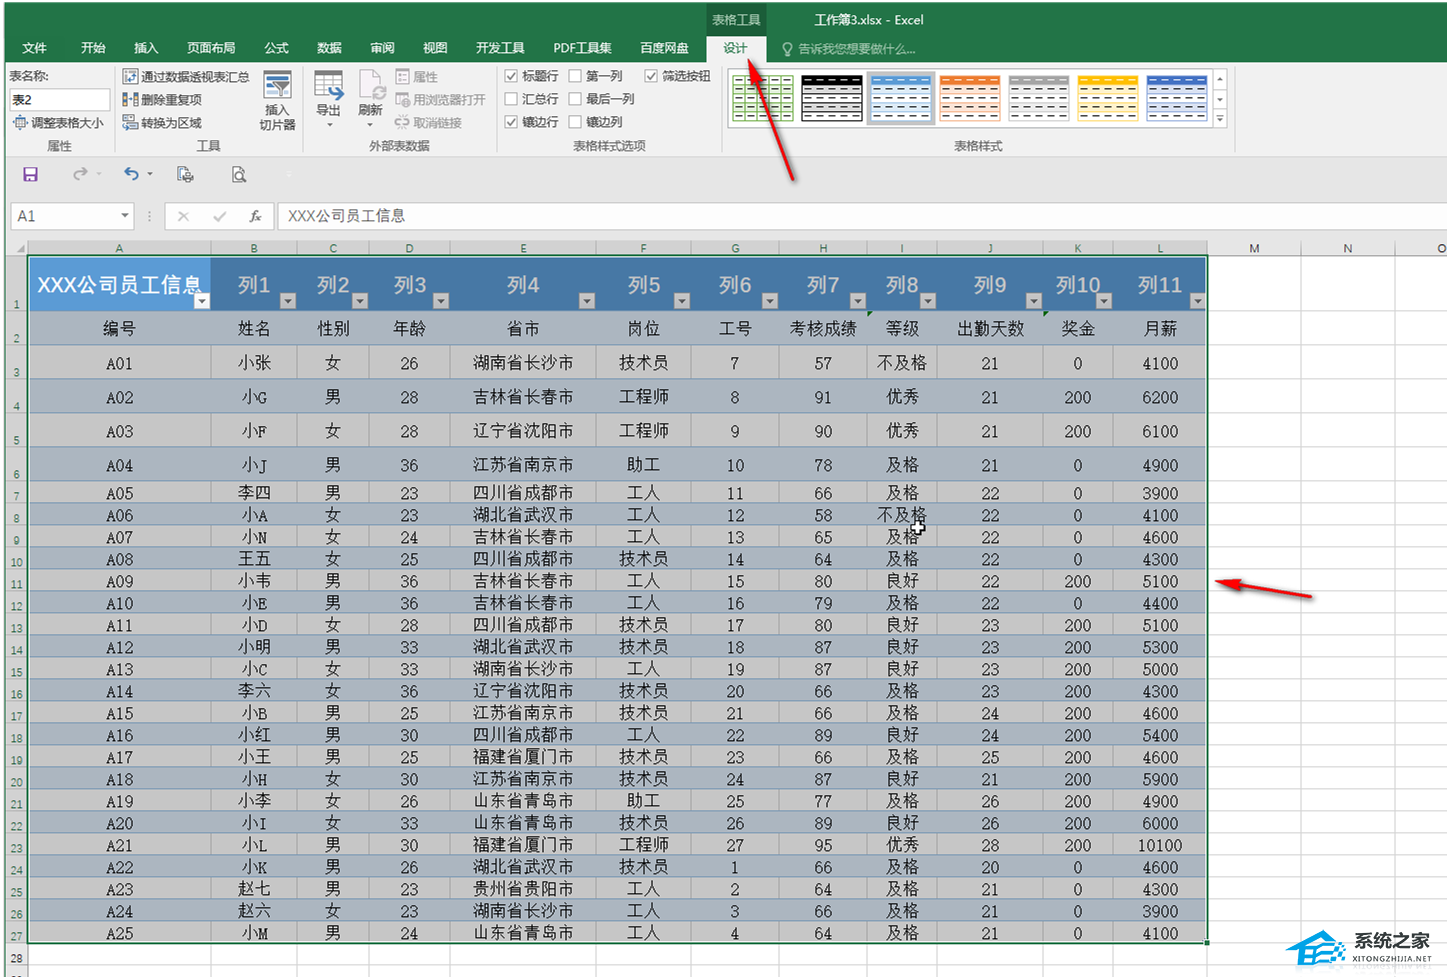The image size is (1447, 977).
Task: Uncheck the 标题行 header row checkbox
Action: click(x=512, y=76)
